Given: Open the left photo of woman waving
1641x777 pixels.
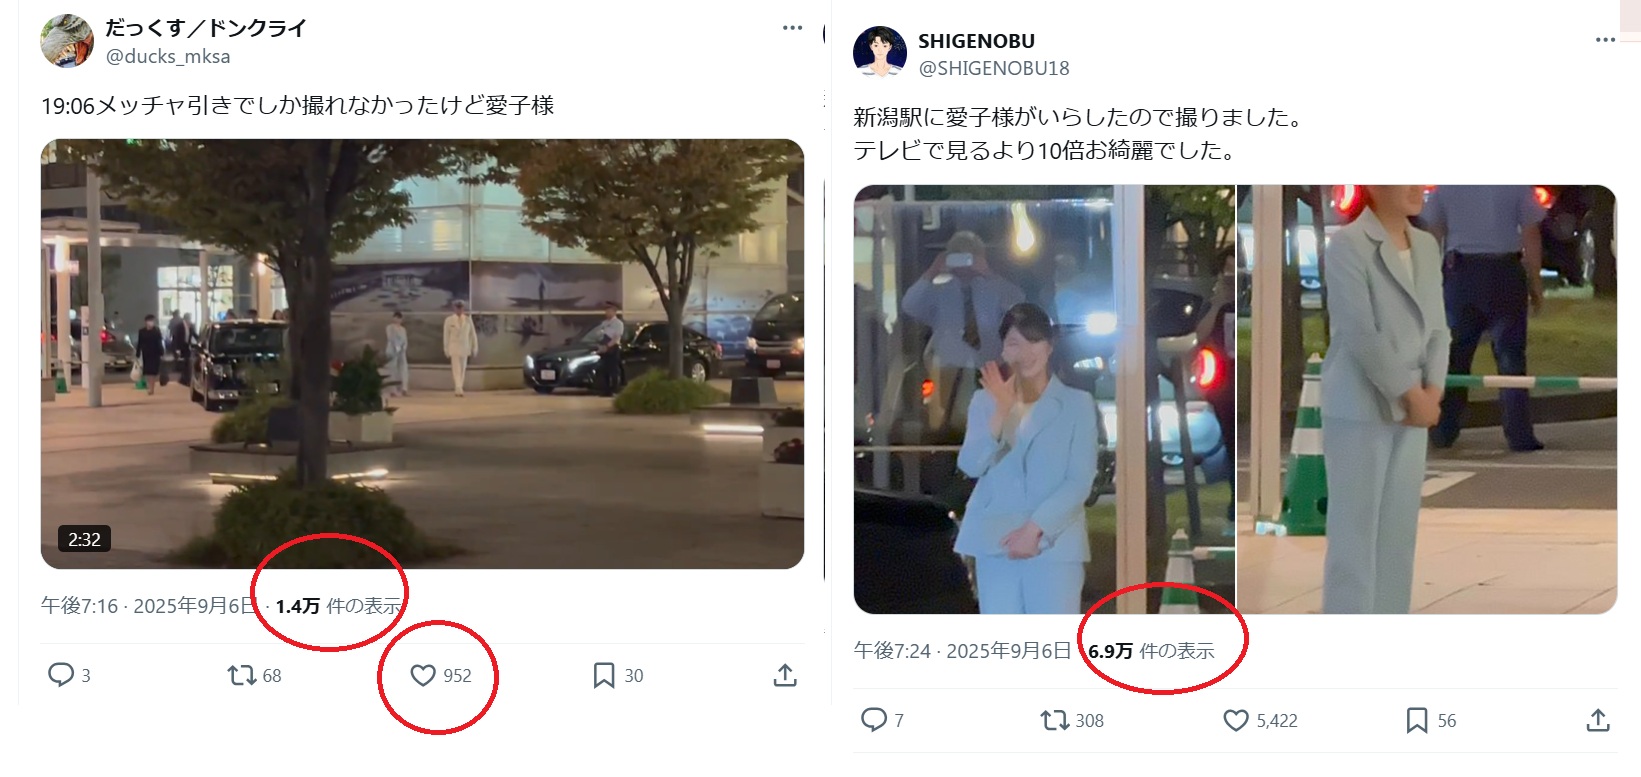Looking at the screenshot, I should click(1044, 399).
